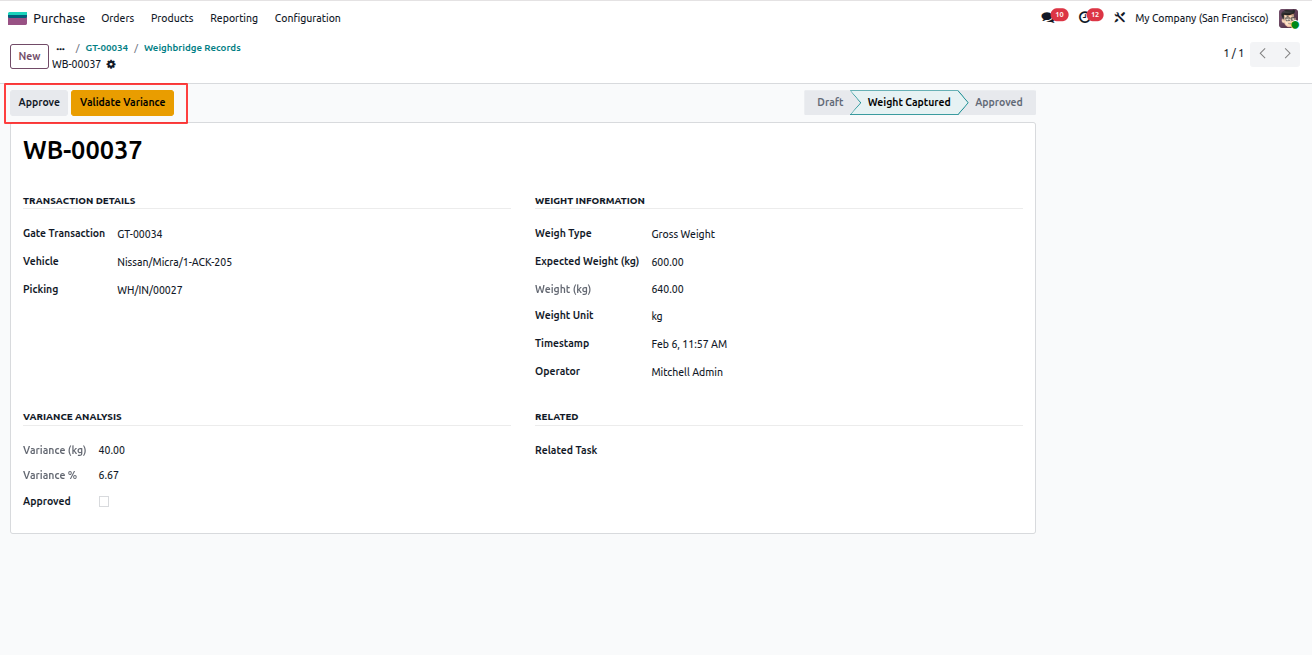Click the New record button
Screen dimensions: 1312x655
pyautogui.click(x=29, y=56)
